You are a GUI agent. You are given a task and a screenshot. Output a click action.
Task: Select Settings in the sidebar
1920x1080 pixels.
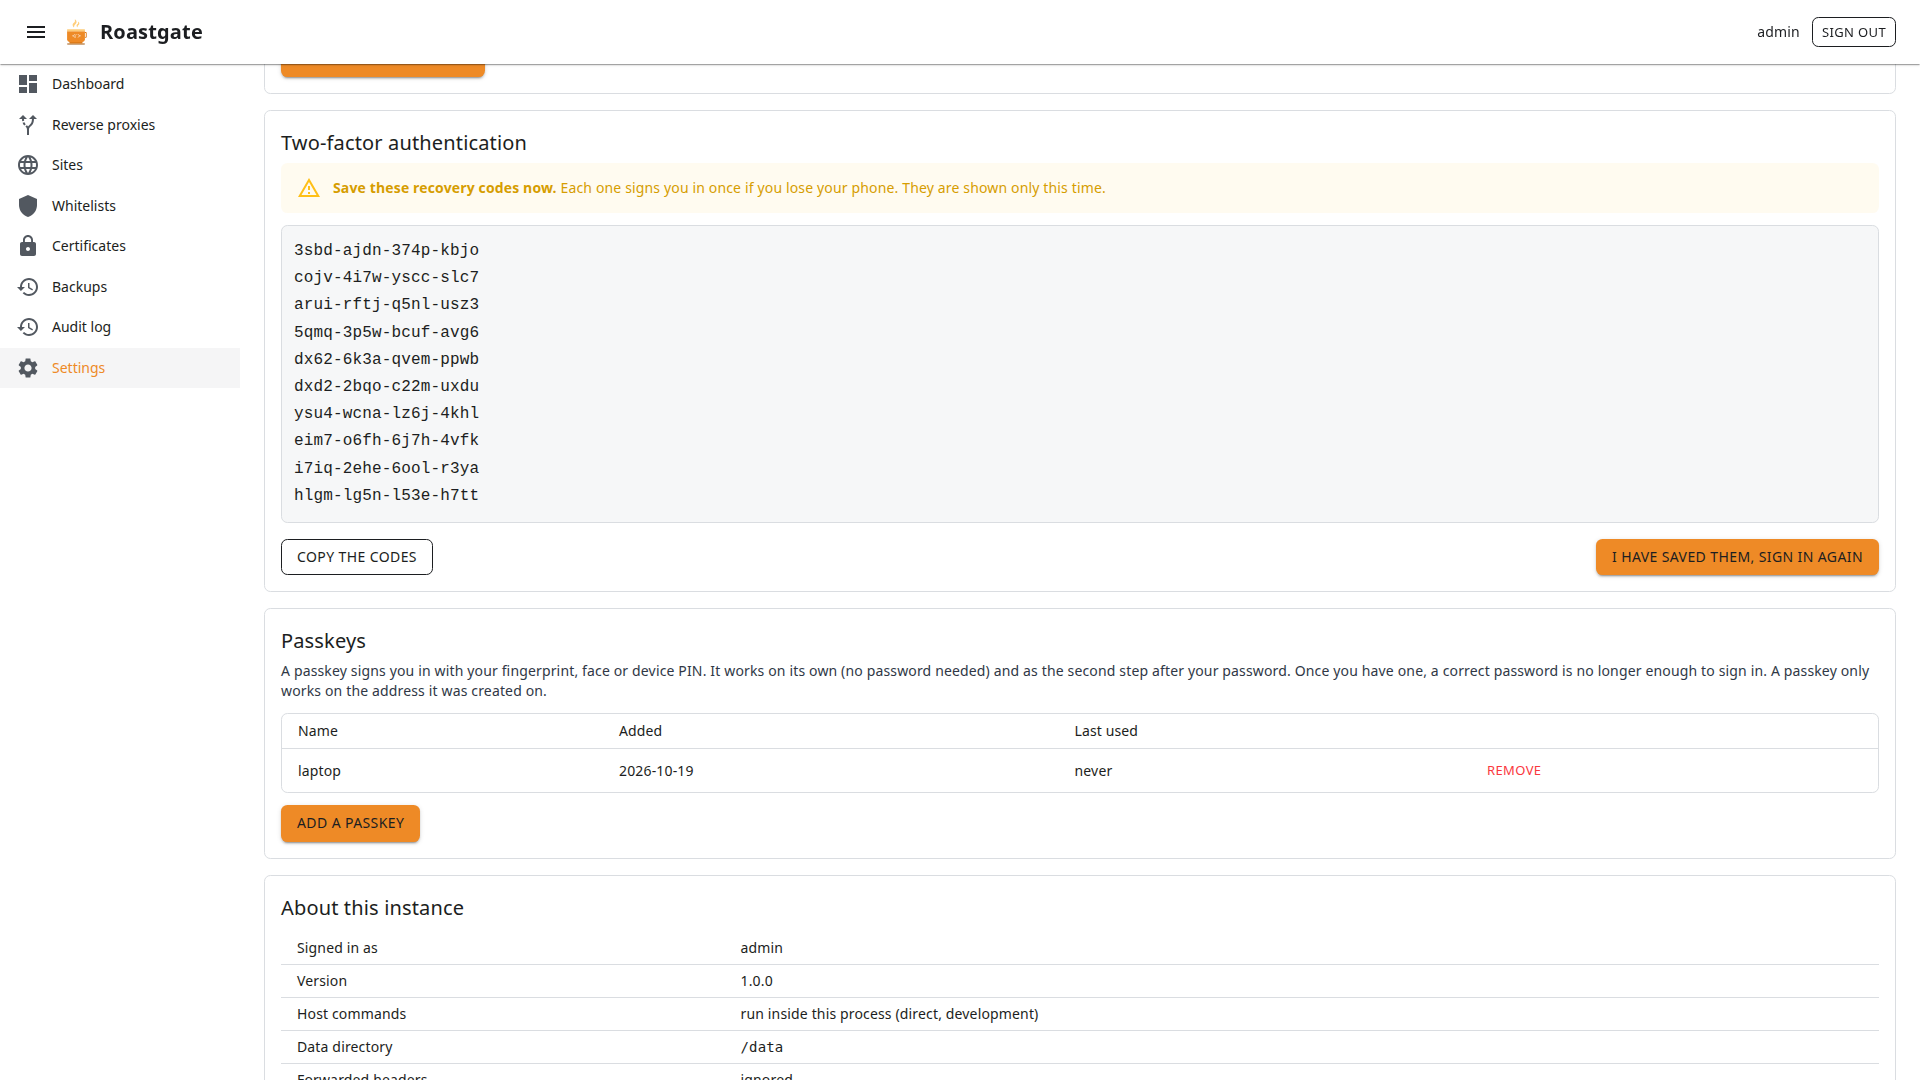pos(120,368)
